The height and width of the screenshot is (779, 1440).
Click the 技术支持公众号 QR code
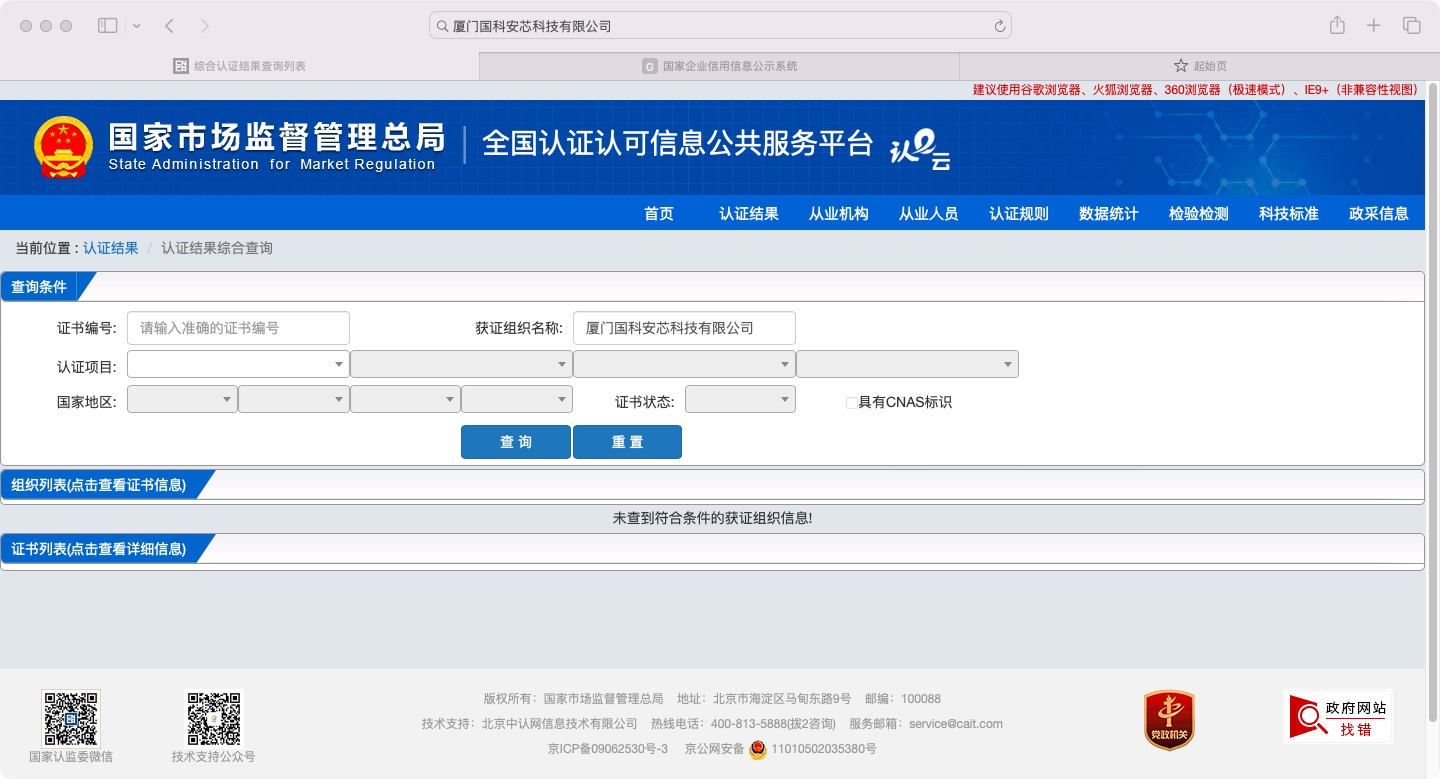click(x=214, y=719)
